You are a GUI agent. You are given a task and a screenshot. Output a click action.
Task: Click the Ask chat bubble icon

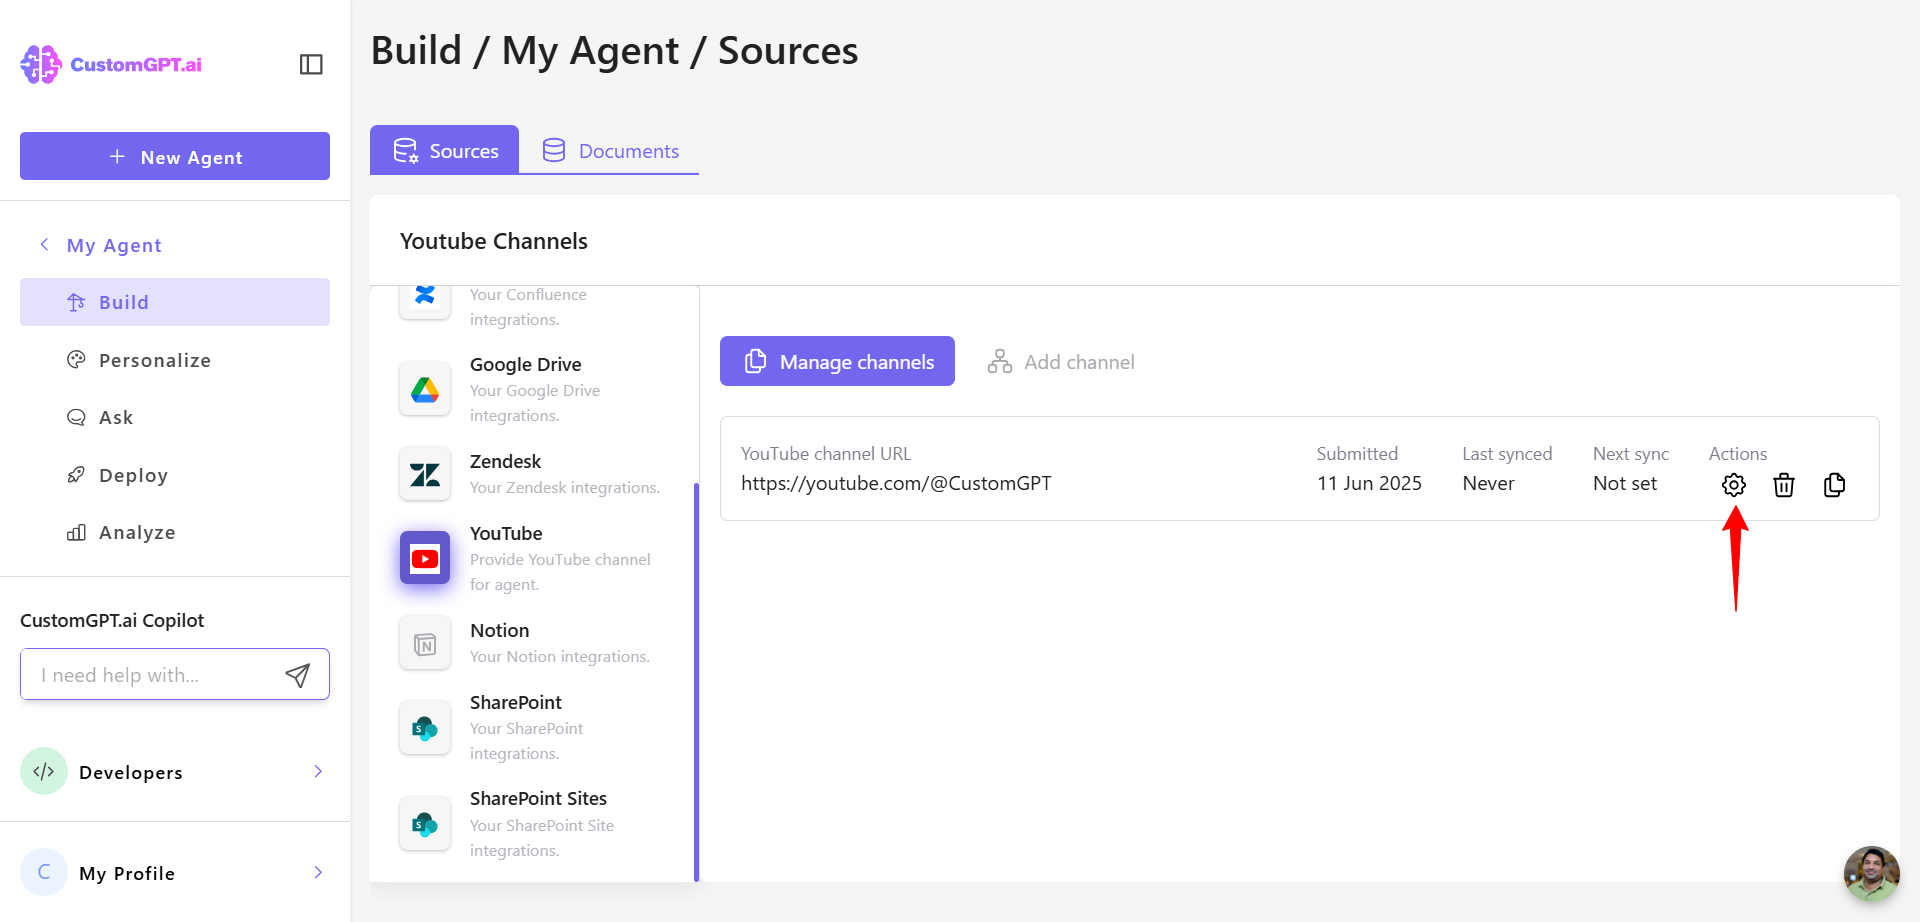point(76,417)
